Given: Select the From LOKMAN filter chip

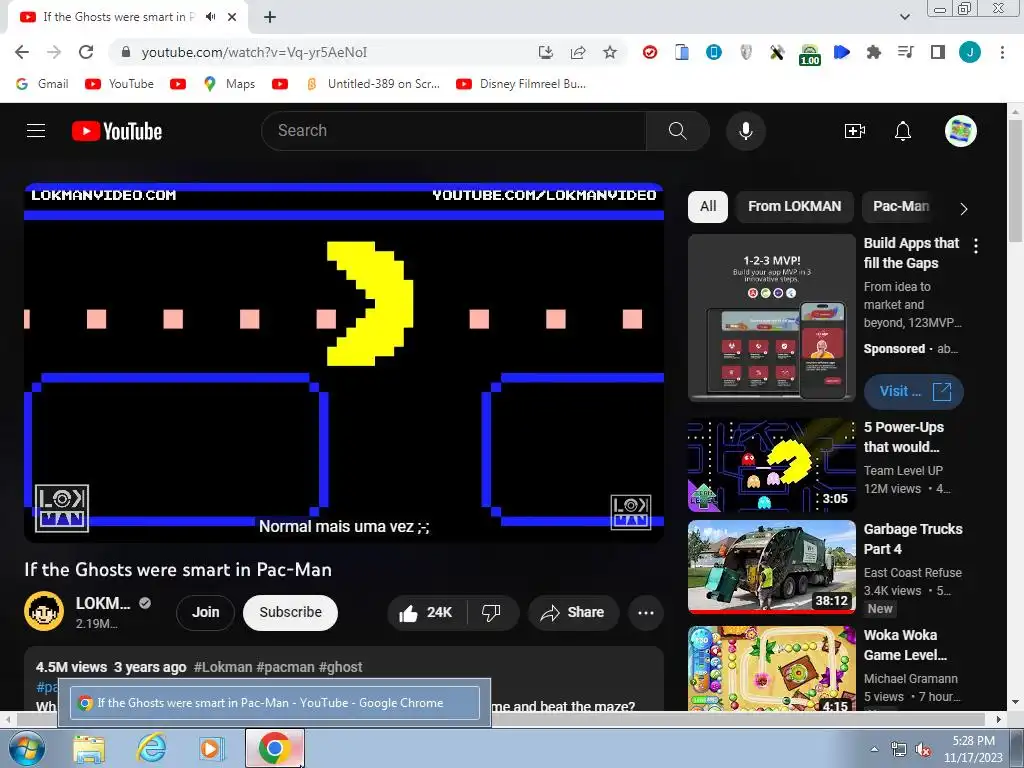Looking at the screenshot, I should [794, 206].
